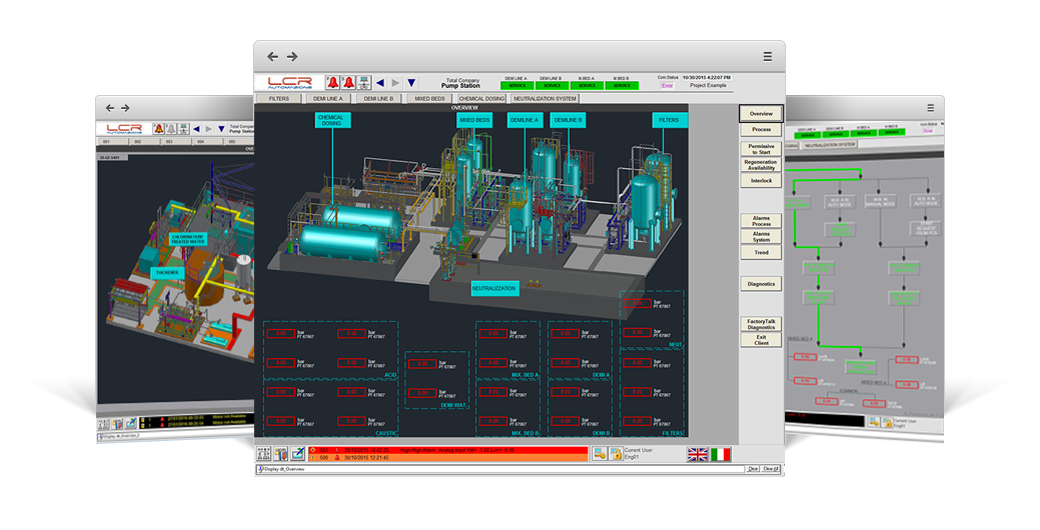This screenshot has width=1040, height=530.
Task: Switch to the NEUTRALIZATION SYSTEM tab
Action: (x=544, y=99)
